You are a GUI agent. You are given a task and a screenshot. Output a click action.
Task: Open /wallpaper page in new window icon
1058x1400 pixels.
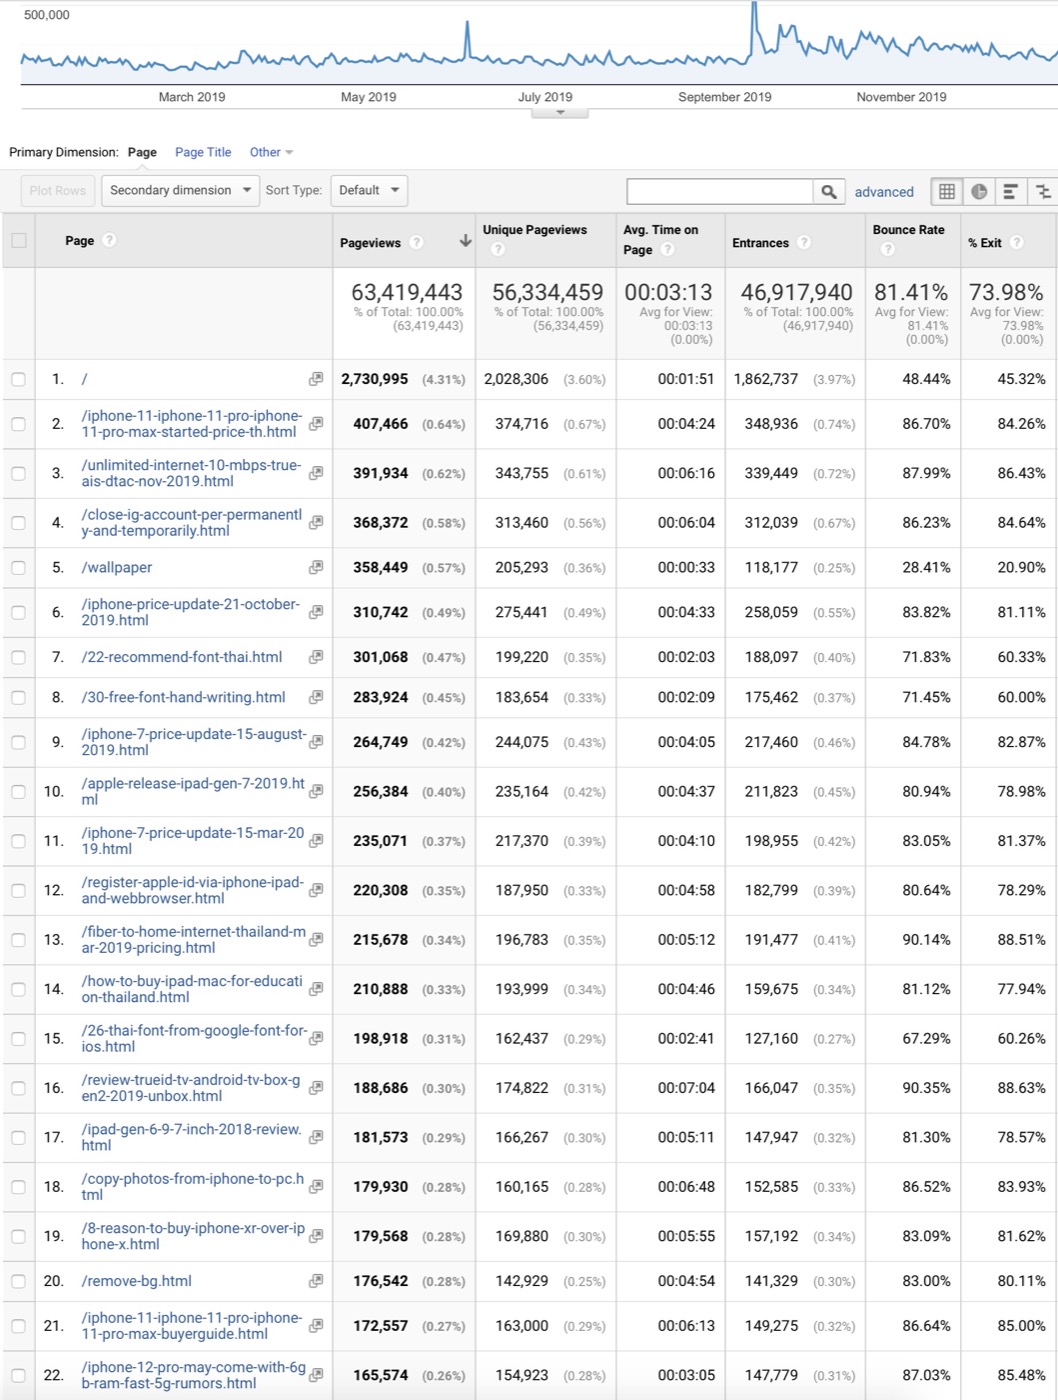point(316,567)
